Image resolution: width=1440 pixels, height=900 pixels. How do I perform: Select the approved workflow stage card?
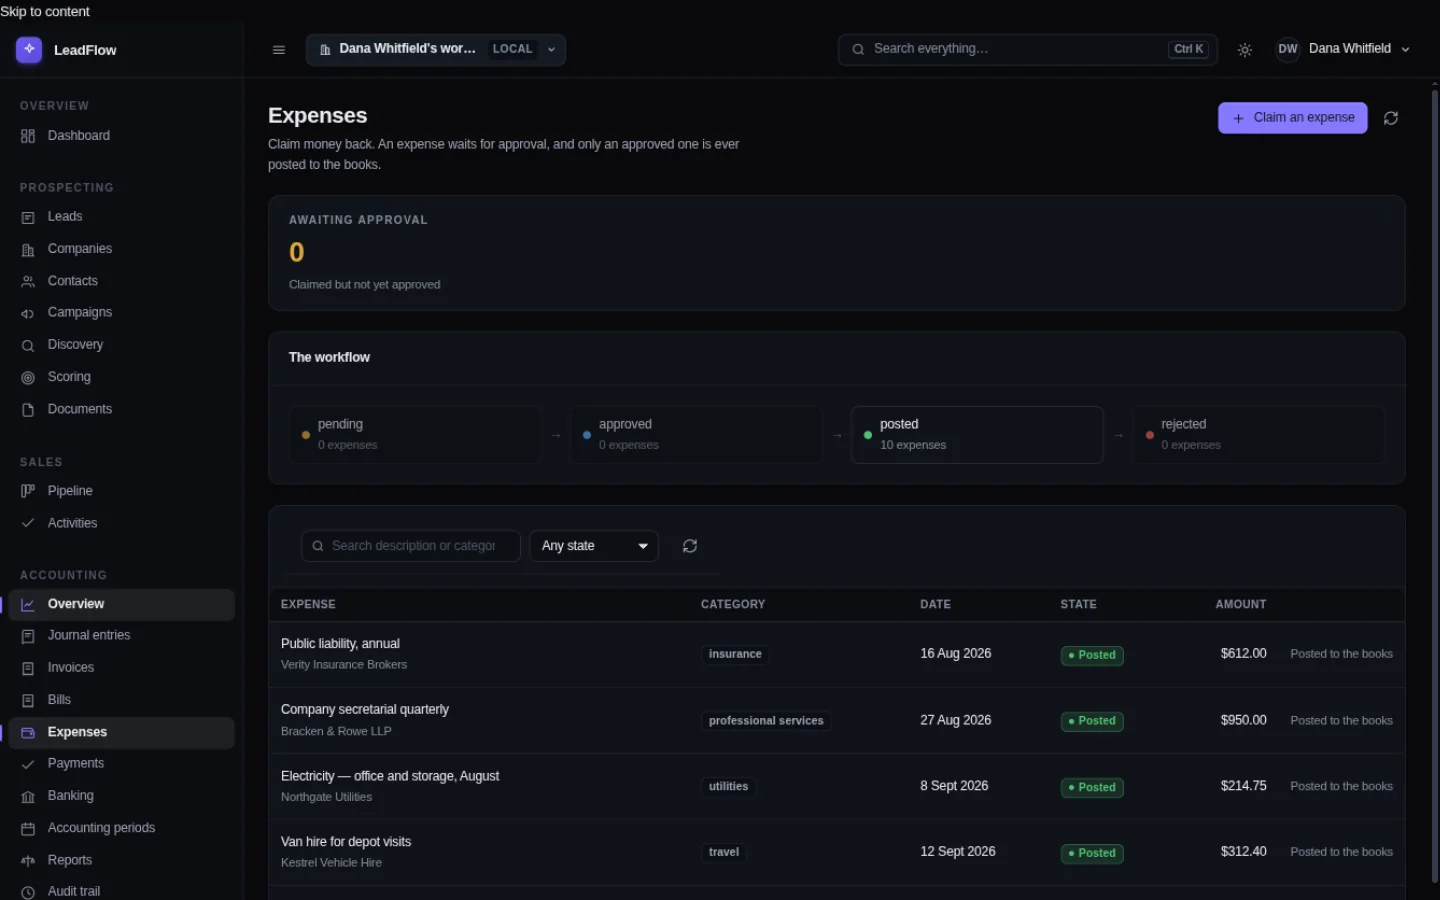[696, 435]
